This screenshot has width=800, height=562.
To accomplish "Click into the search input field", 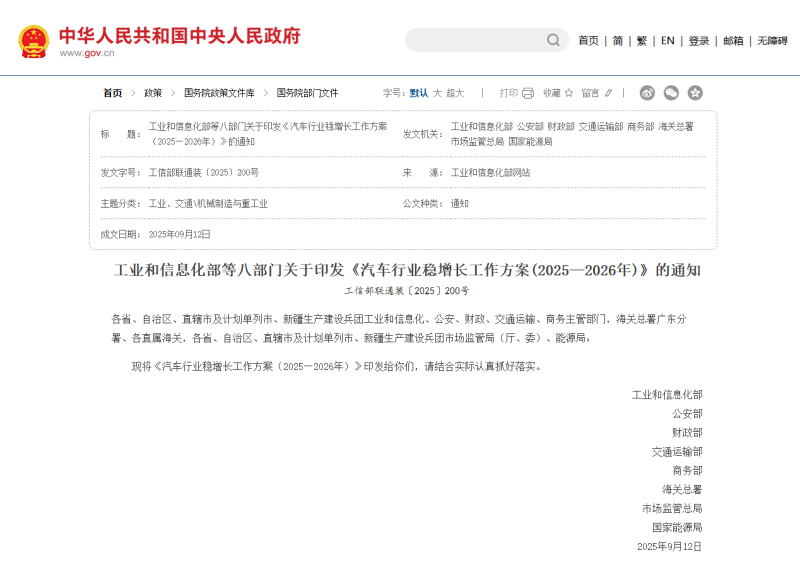I will (x=475, y=40).
